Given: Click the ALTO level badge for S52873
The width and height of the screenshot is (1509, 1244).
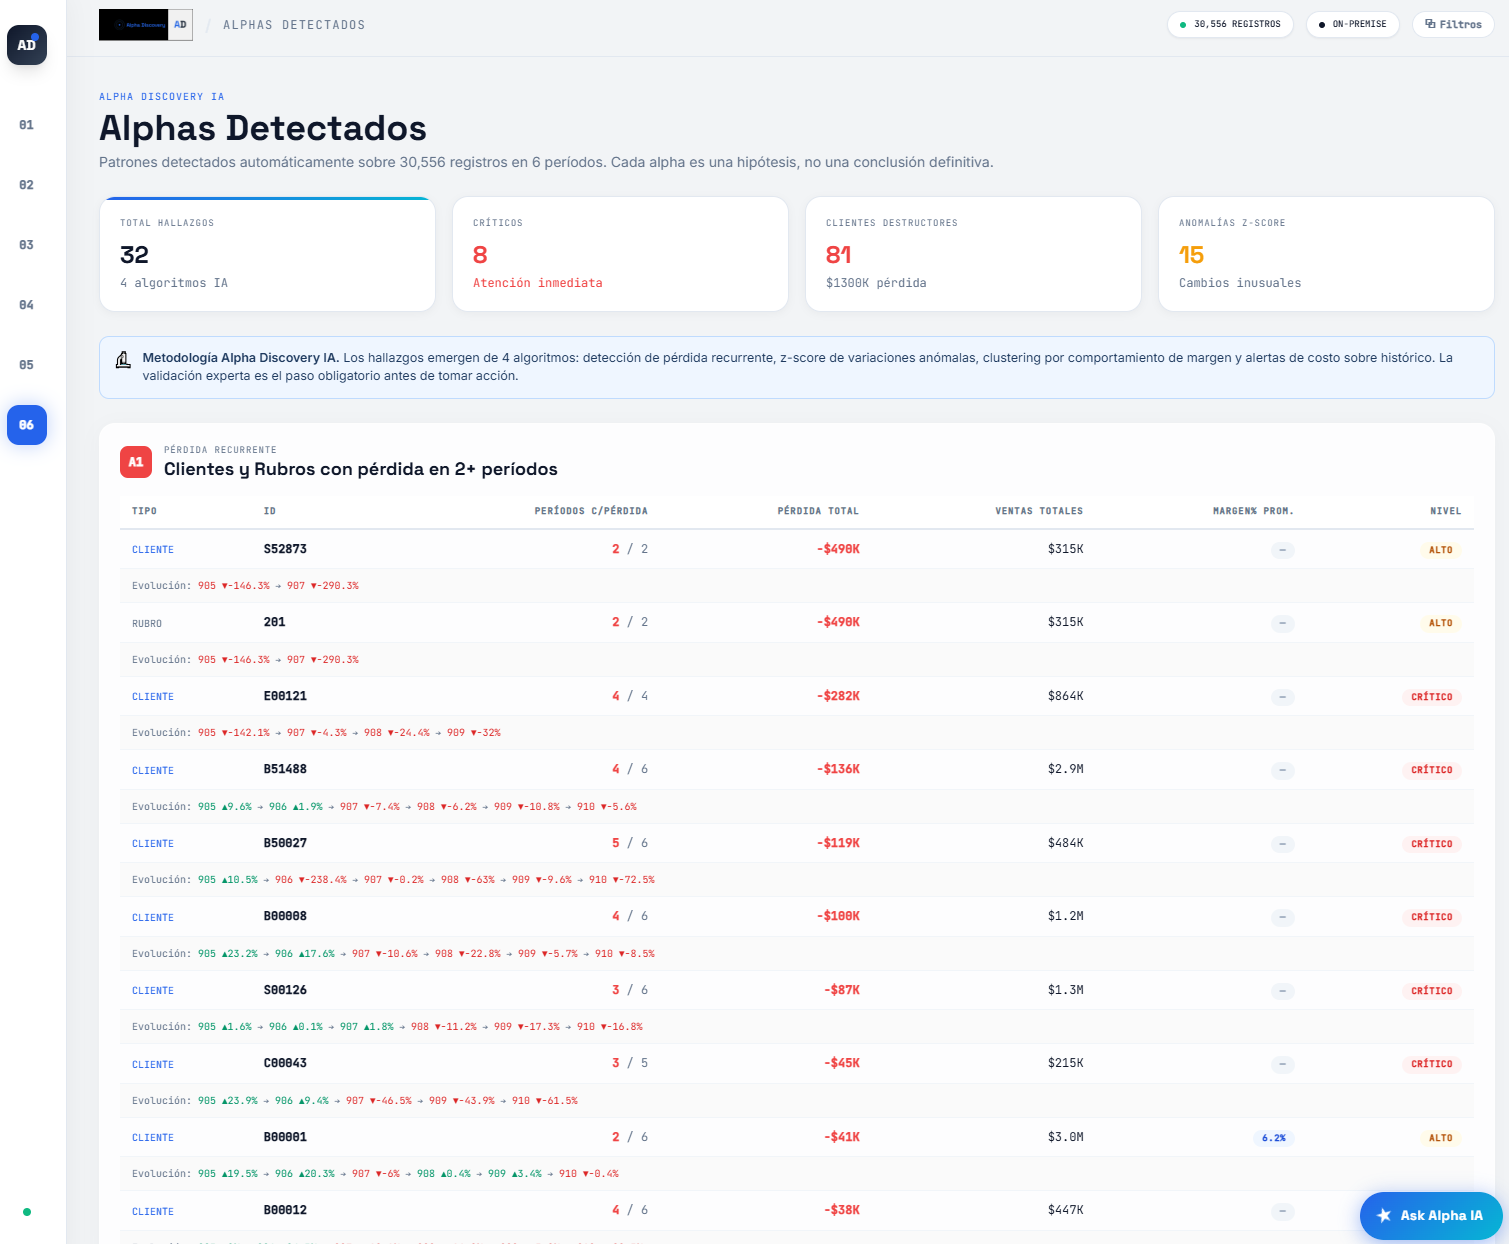Looking at the screenshot, I should 1440,549.
